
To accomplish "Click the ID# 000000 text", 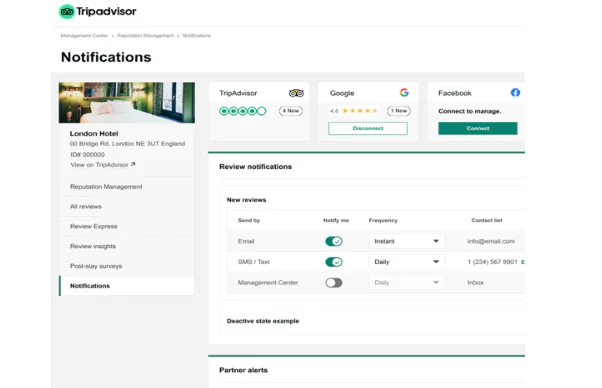I will click(x=87, y=154).
